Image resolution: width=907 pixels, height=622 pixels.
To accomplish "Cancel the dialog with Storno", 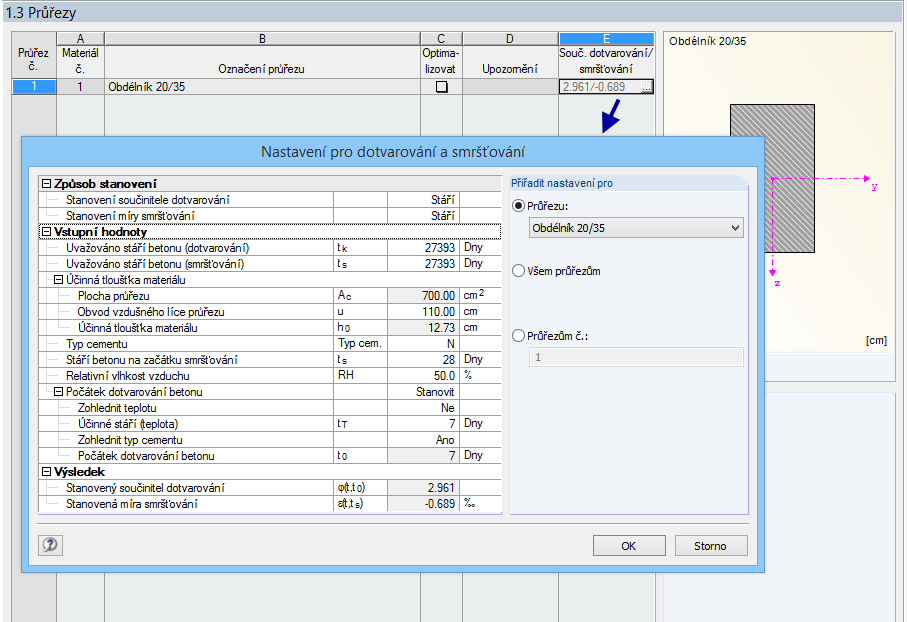I will pos(710,546).
